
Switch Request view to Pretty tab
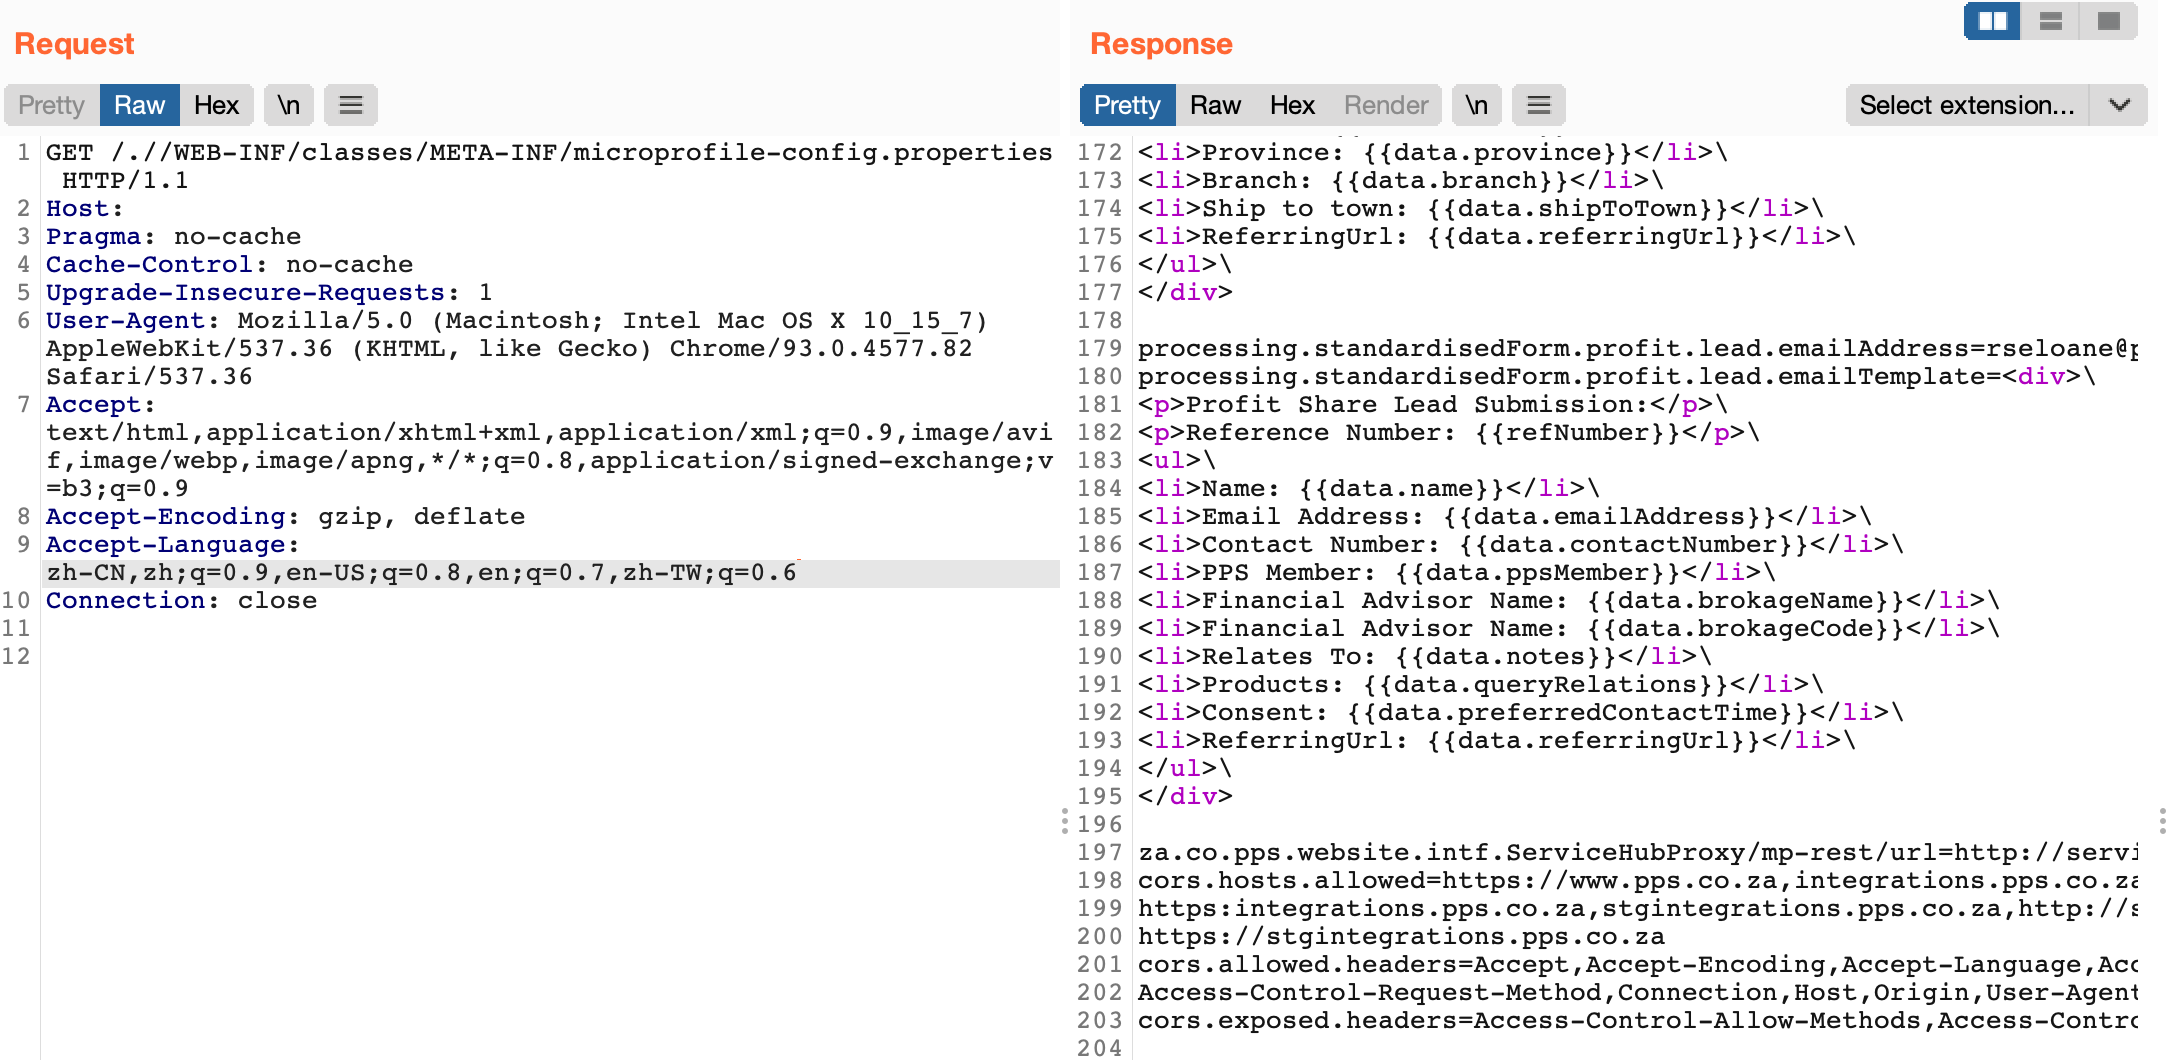pyautogui.click(x=51, y=105)
